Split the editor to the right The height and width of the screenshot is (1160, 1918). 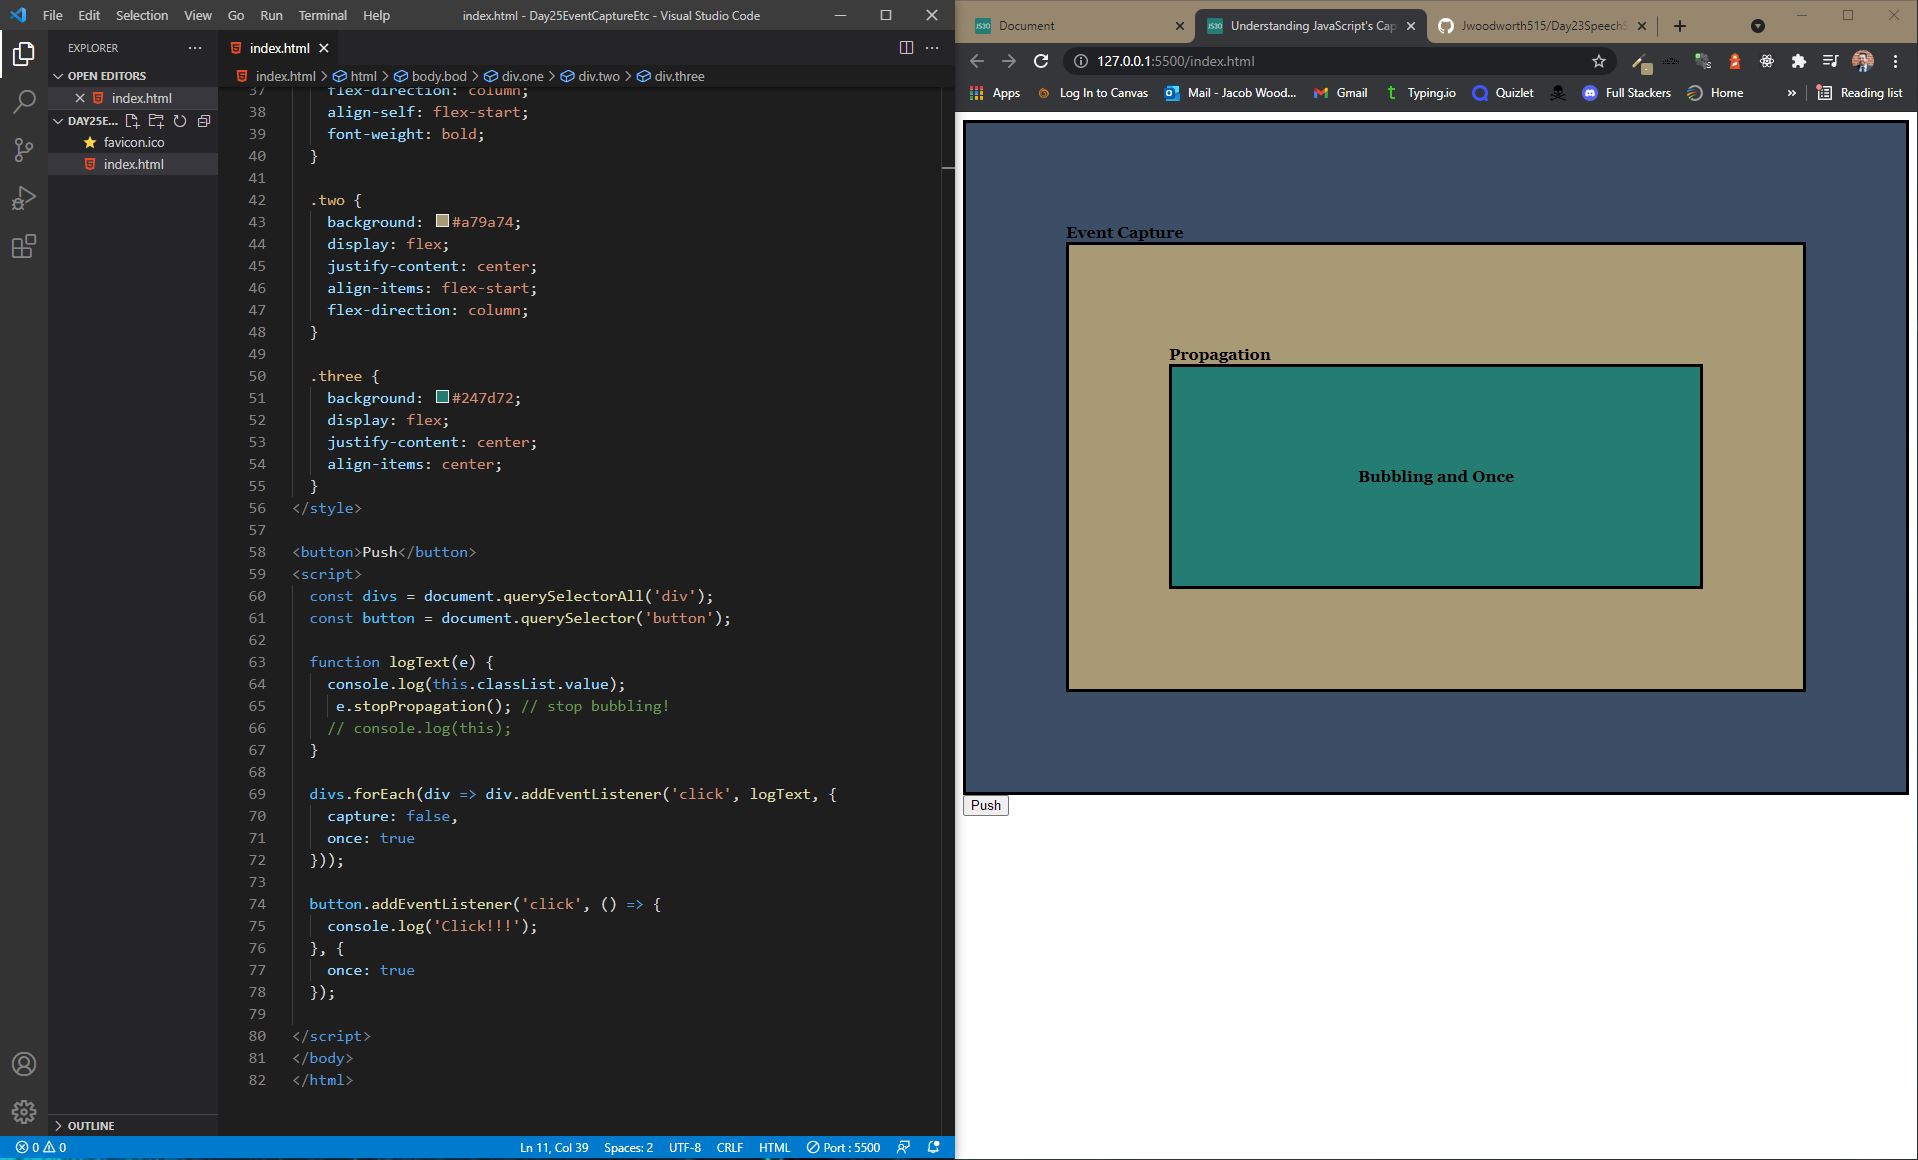(x=906, y=47)
